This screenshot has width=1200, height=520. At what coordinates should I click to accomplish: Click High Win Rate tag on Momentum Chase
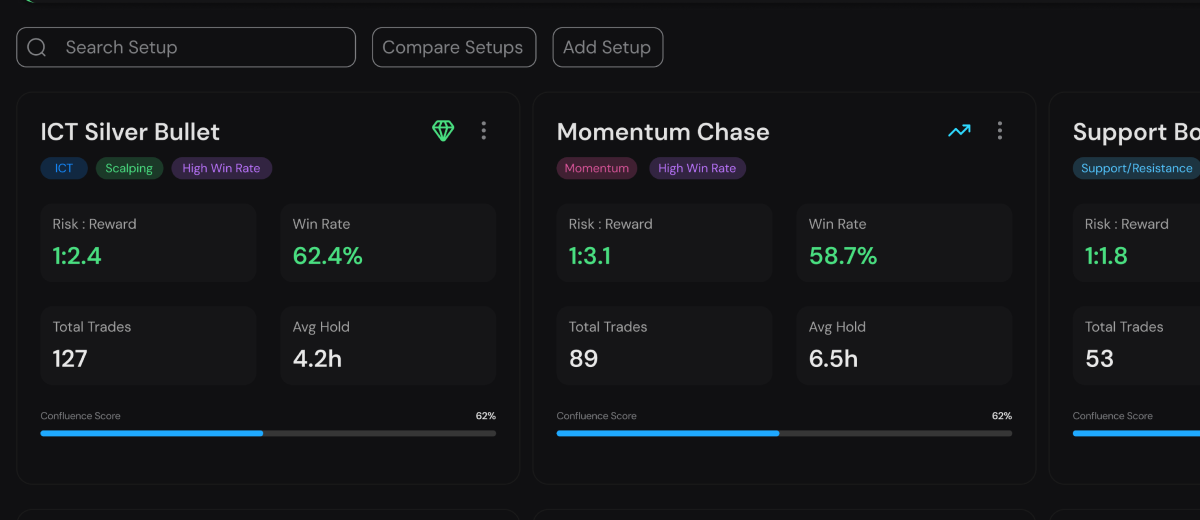[697, 168]
